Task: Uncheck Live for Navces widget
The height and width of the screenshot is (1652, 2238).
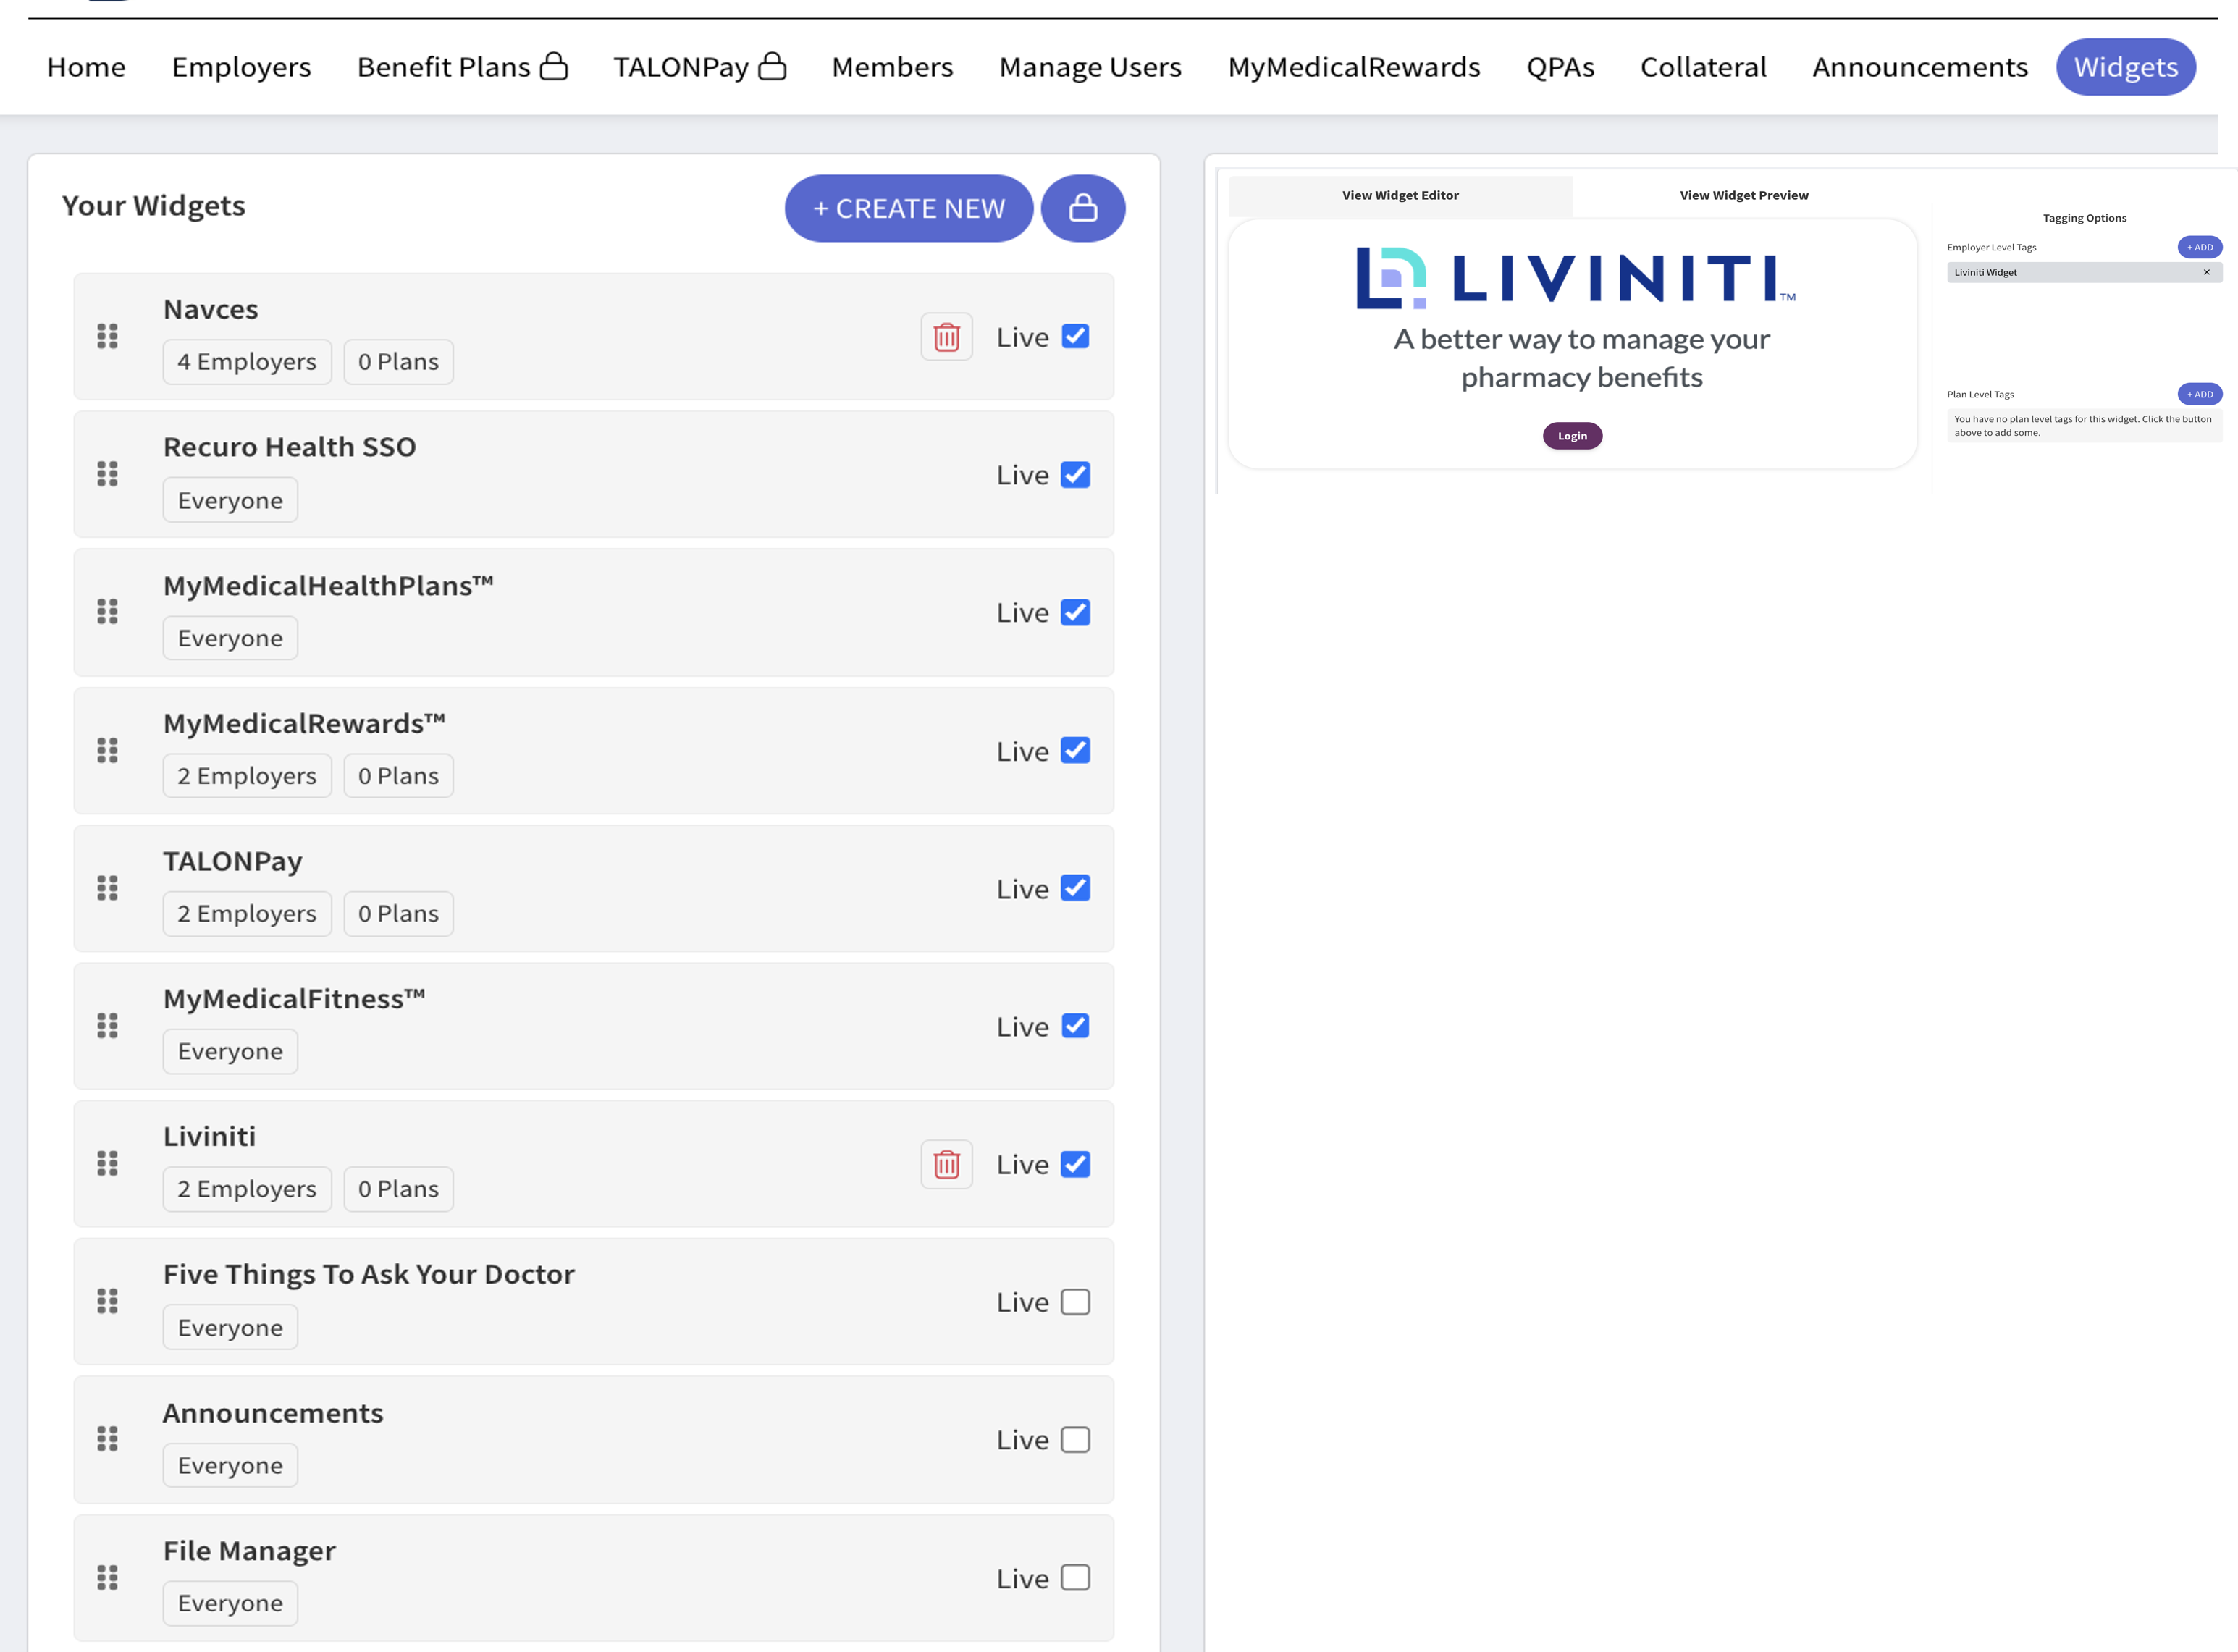Action: click(1075, 337)
